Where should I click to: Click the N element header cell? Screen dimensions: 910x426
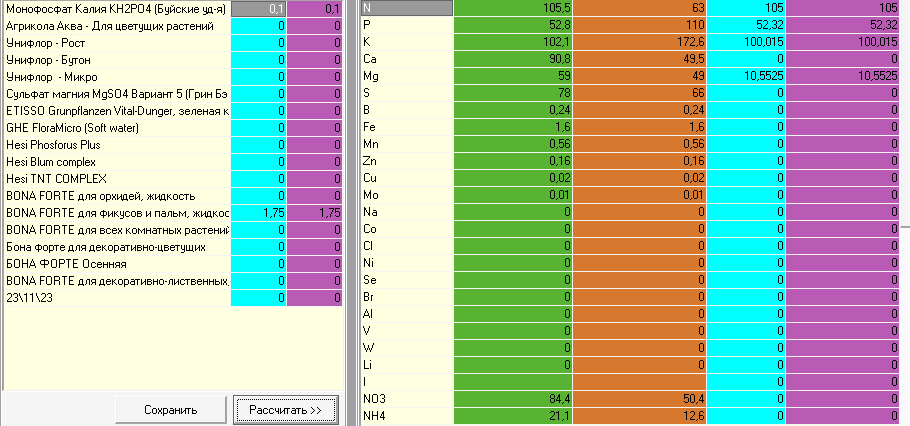tap(406, 8)
